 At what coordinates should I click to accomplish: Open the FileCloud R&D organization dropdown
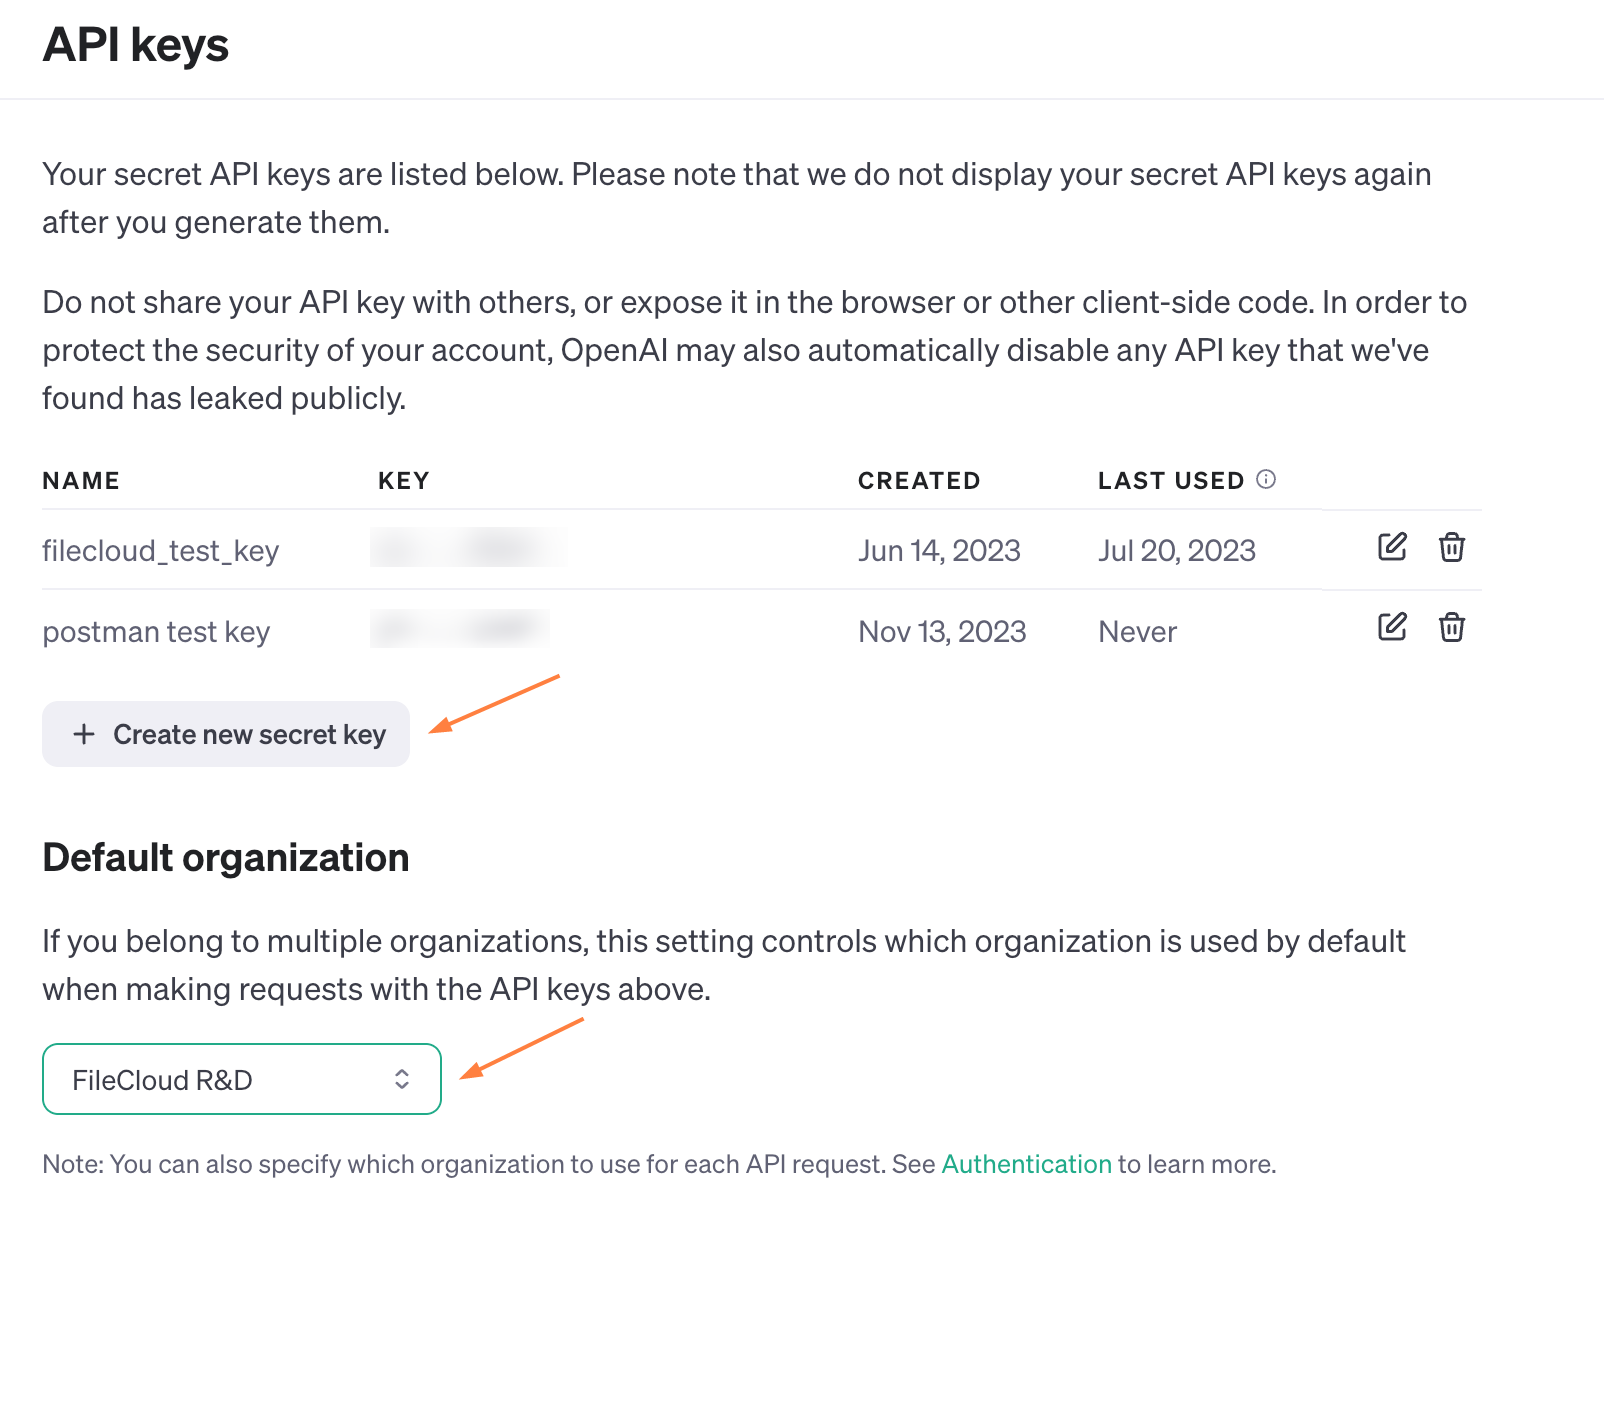click(242, 1079)
